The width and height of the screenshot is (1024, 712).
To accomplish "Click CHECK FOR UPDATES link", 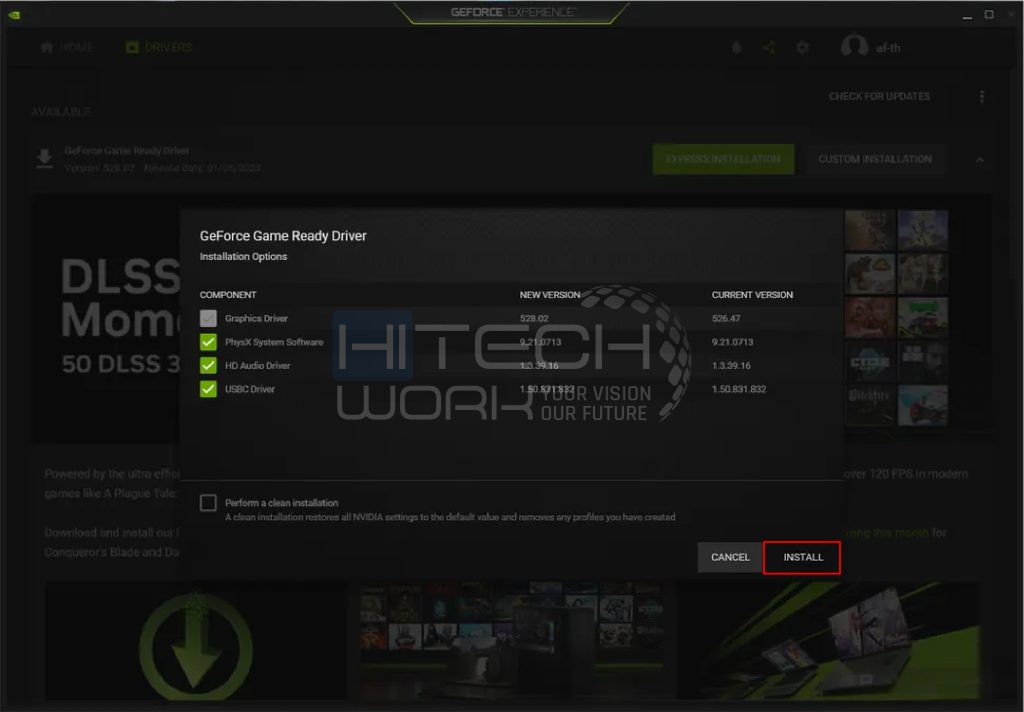I will [x=879, y=96].
